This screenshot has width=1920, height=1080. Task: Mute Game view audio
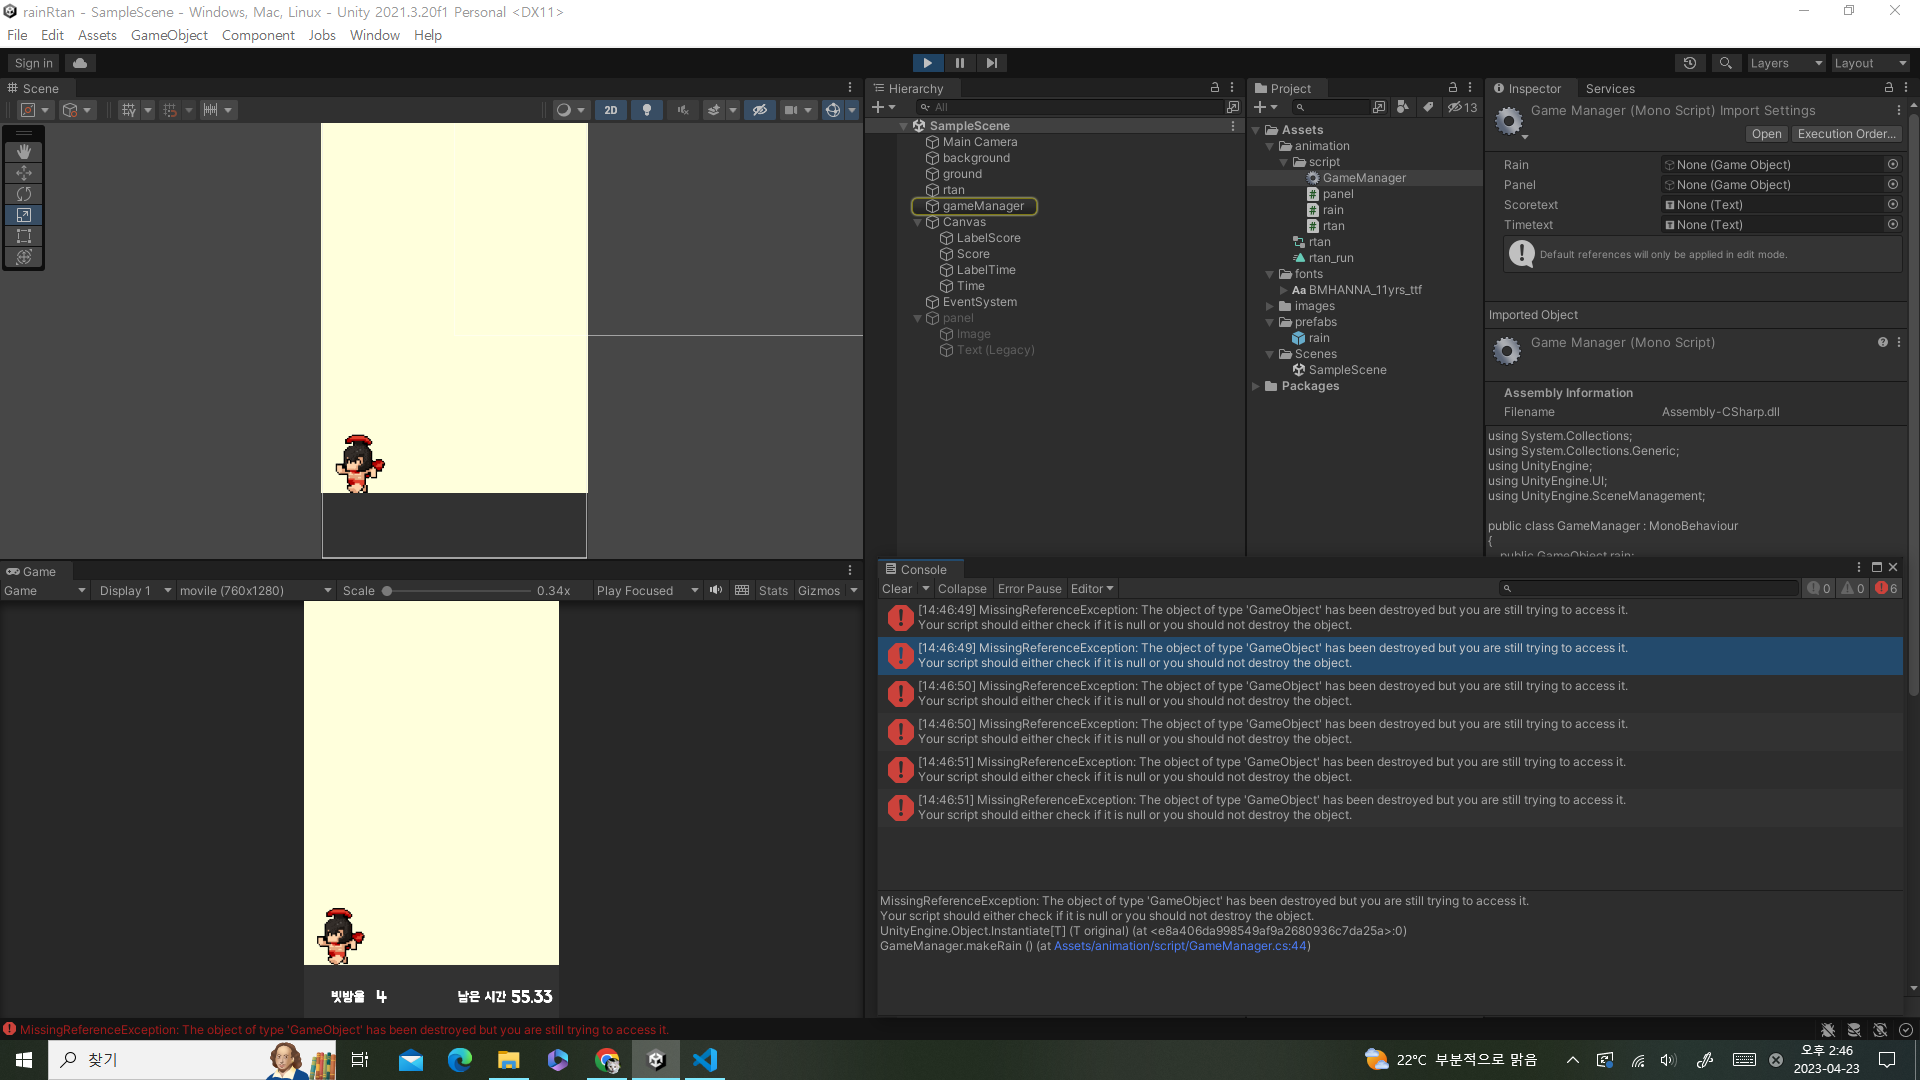716,590
